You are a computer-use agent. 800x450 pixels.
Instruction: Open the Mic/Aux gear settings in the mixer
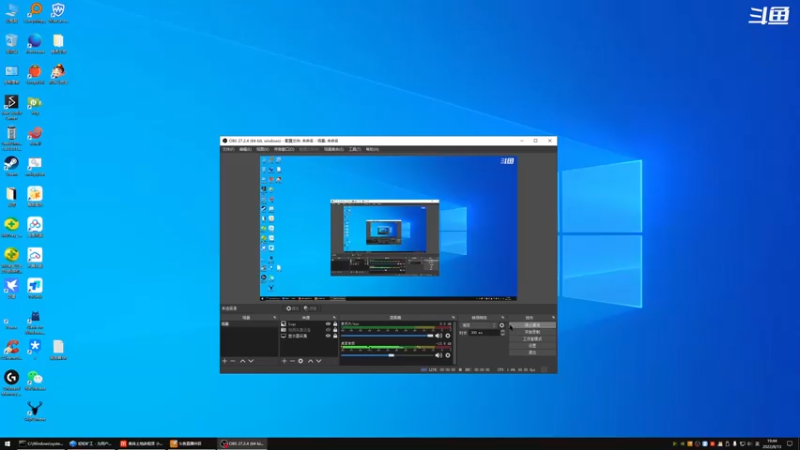(448, 336)
